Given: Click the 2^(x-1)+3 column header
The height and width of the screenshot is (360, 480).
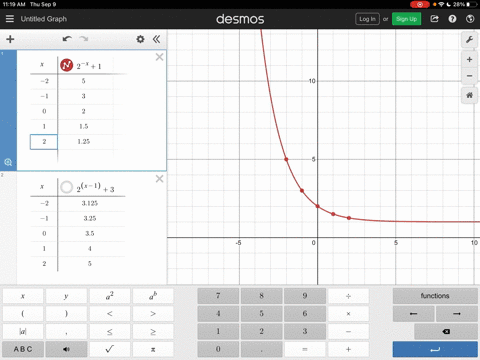Looking at the screenshot, I should [x=96, y=188].
